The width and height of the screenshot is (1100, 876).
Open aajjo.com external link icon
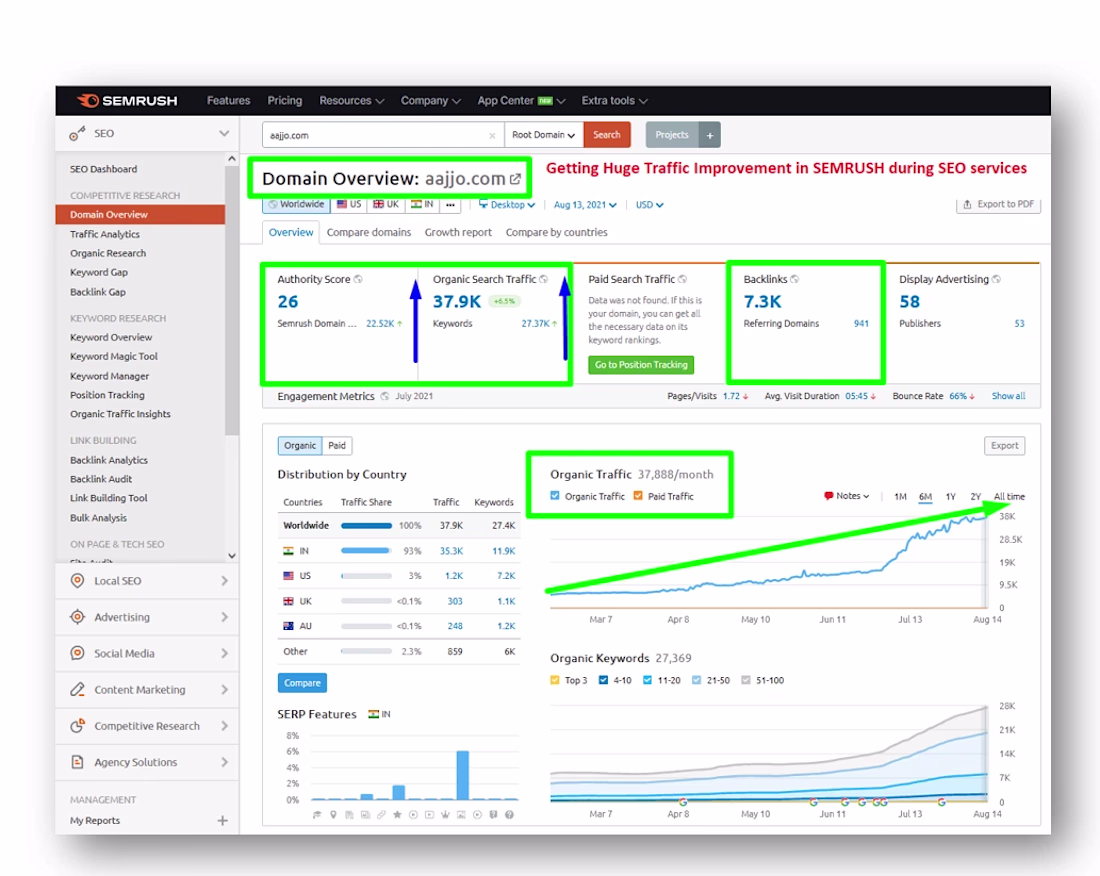coord(515,179)
